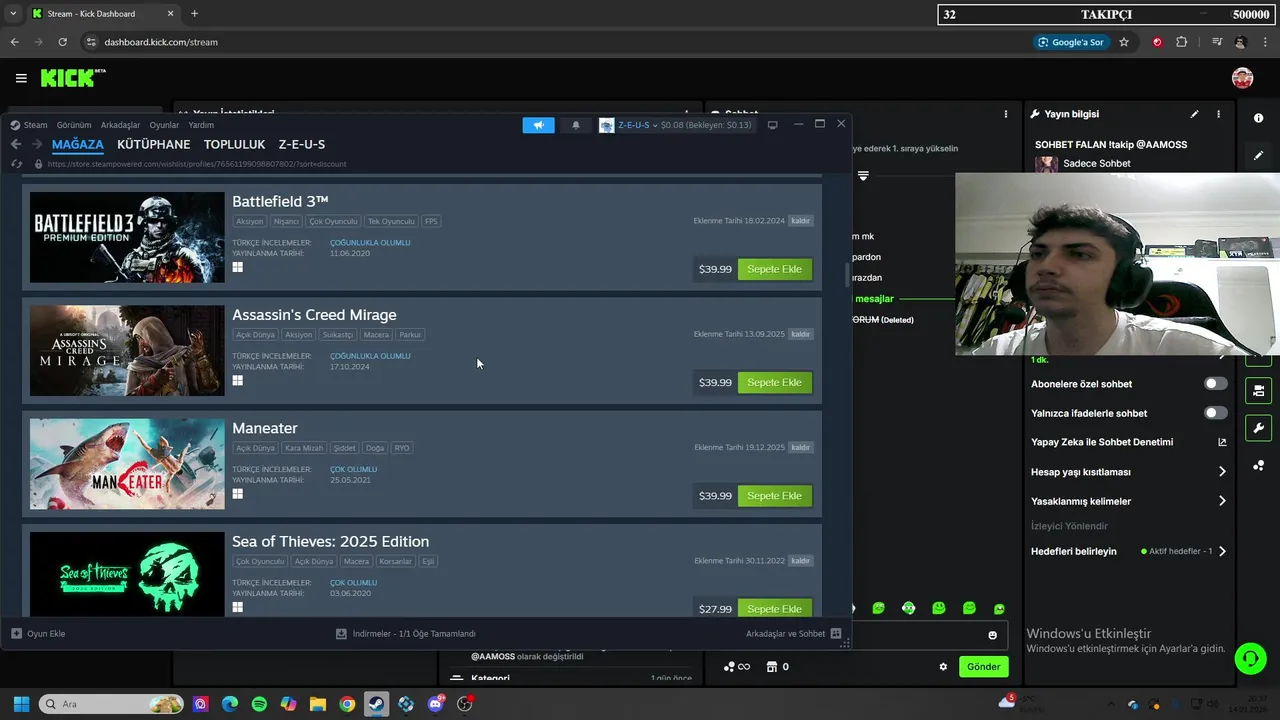Open Discord from the taskbar

435,704
